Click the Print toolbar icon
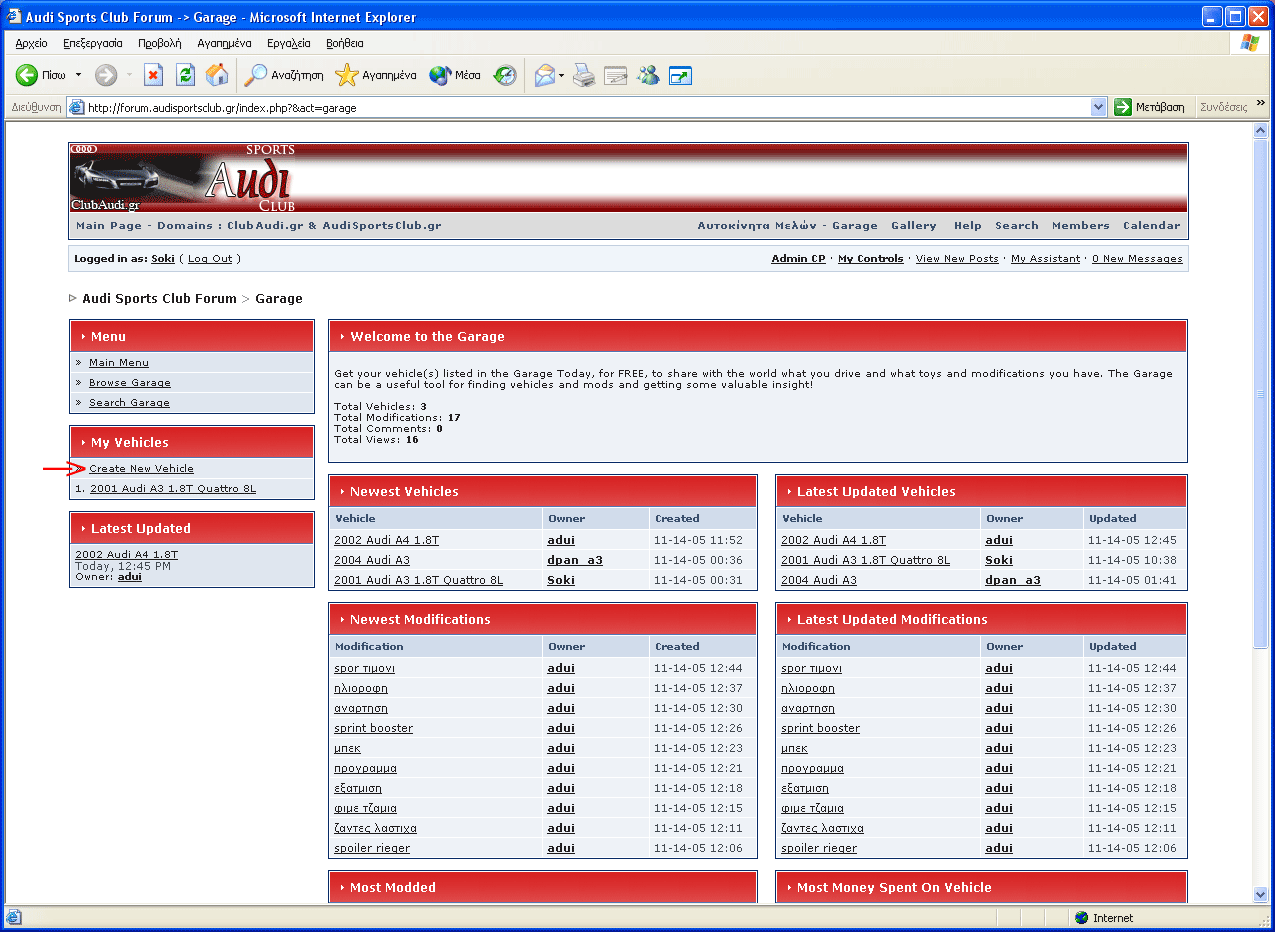The width and height of the screenshot is (1275, 932). click(x=584, y=76)
